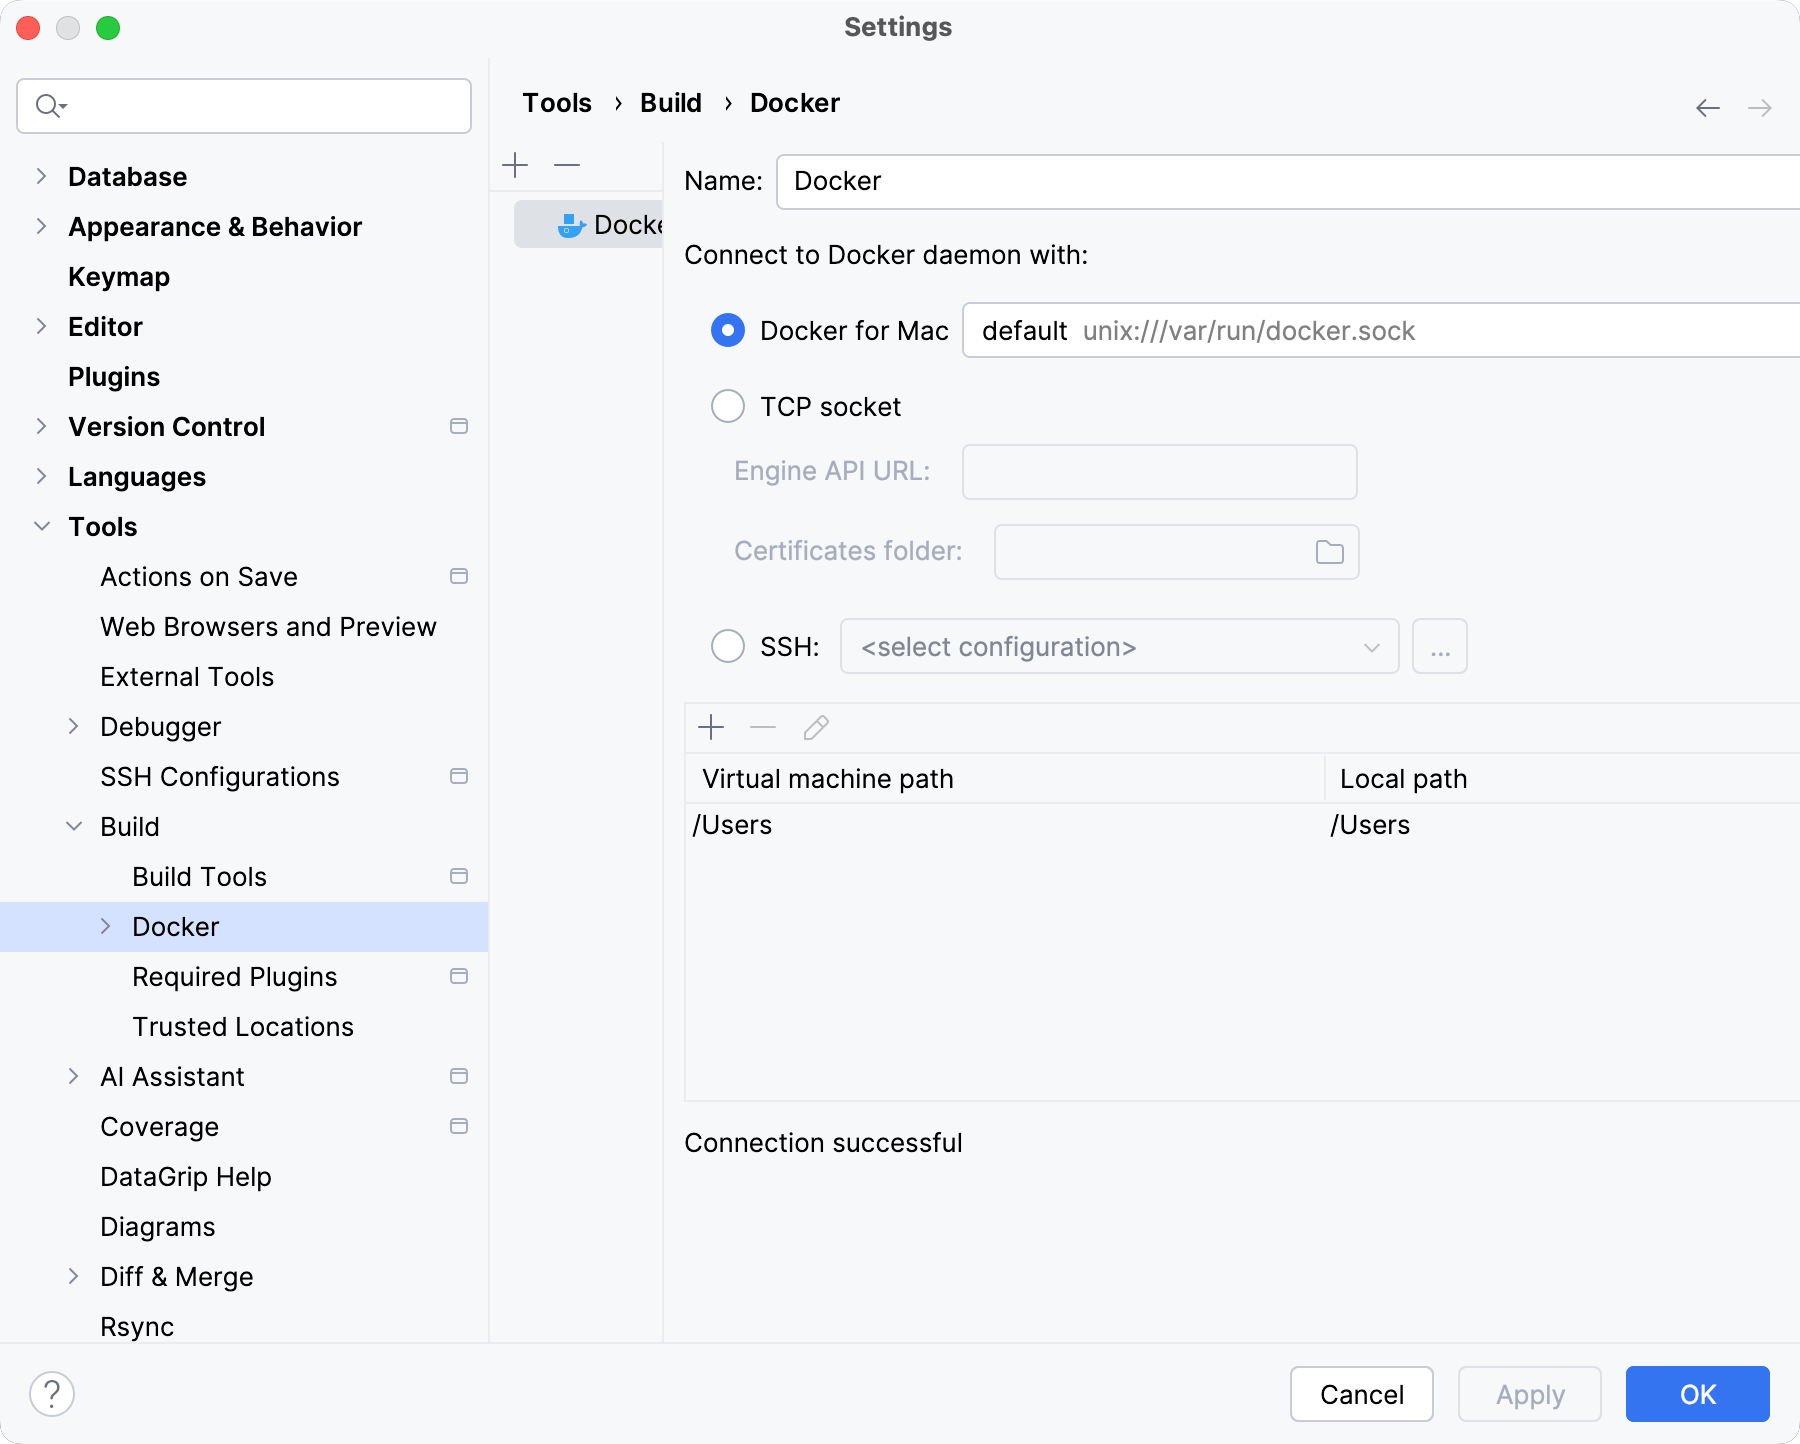Switch connection to SSH option
This screenshot has height=1444, width=1800.
tap(728, 646)
